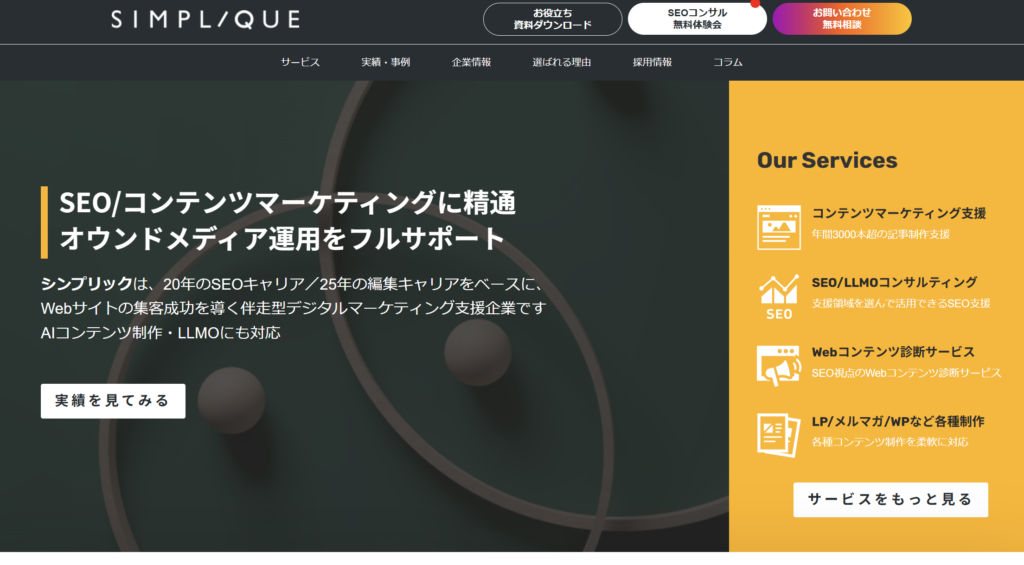This screenshot has width=1024, height=565.
Task: Open the コラム navigation item
Action: click(x=728, y=62)
